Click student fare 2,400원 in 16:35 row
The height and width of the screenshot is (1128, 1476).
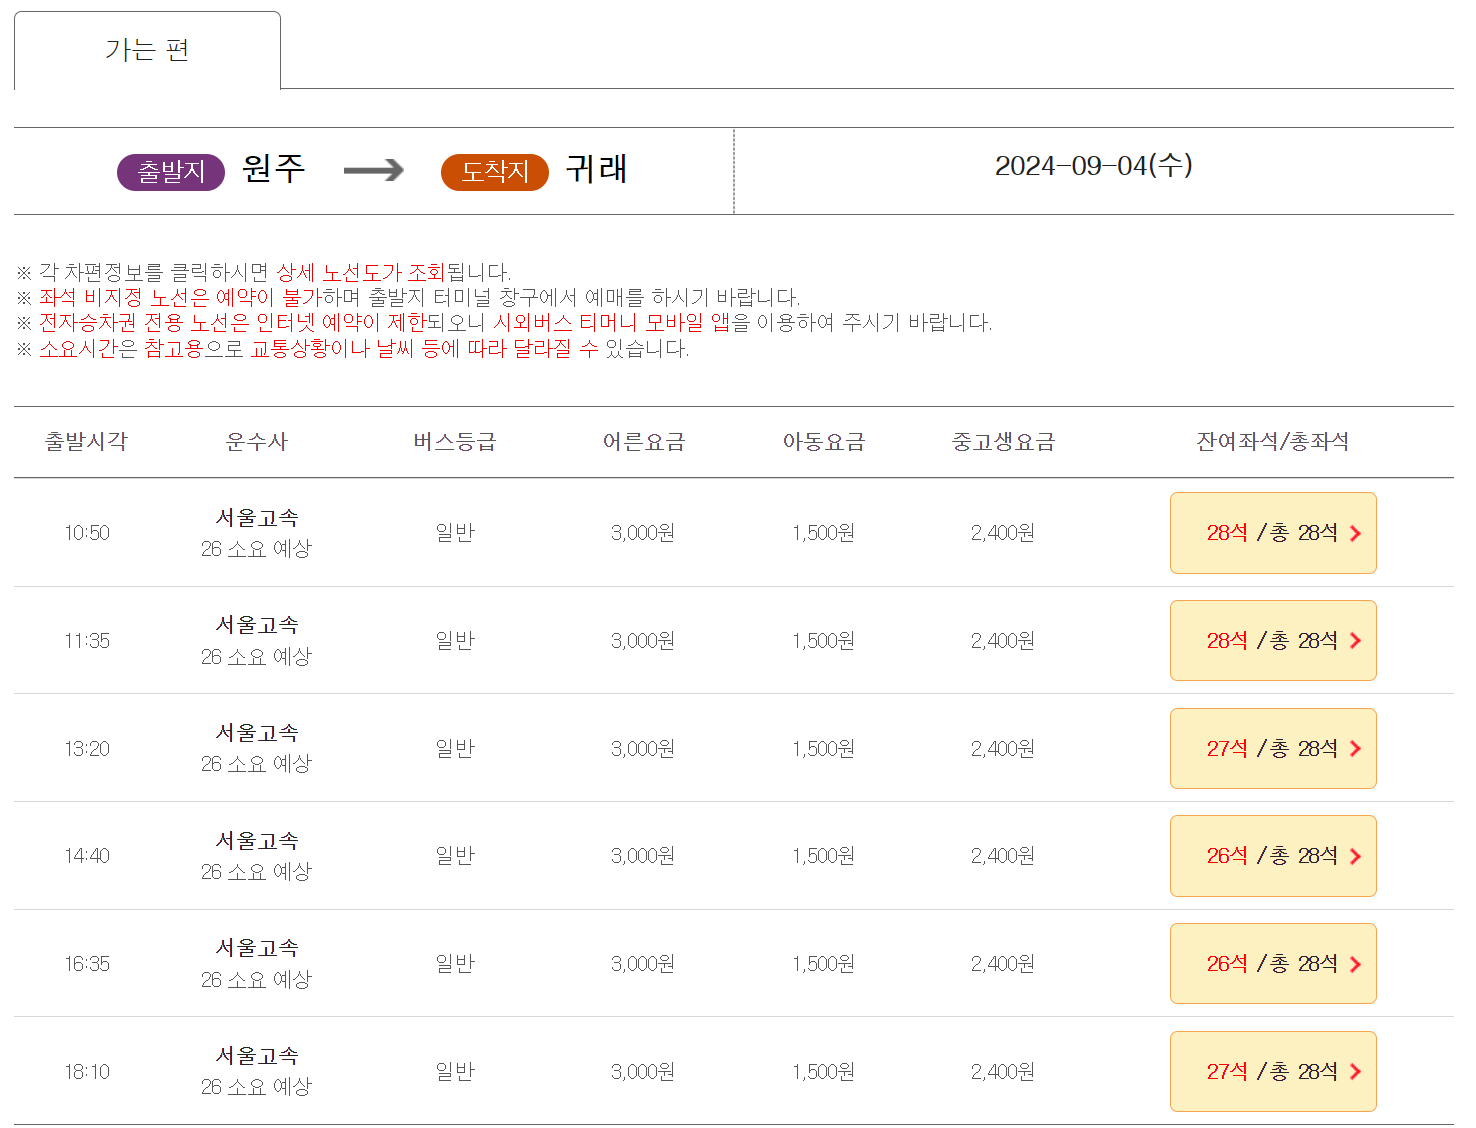tap(1003, 964)
